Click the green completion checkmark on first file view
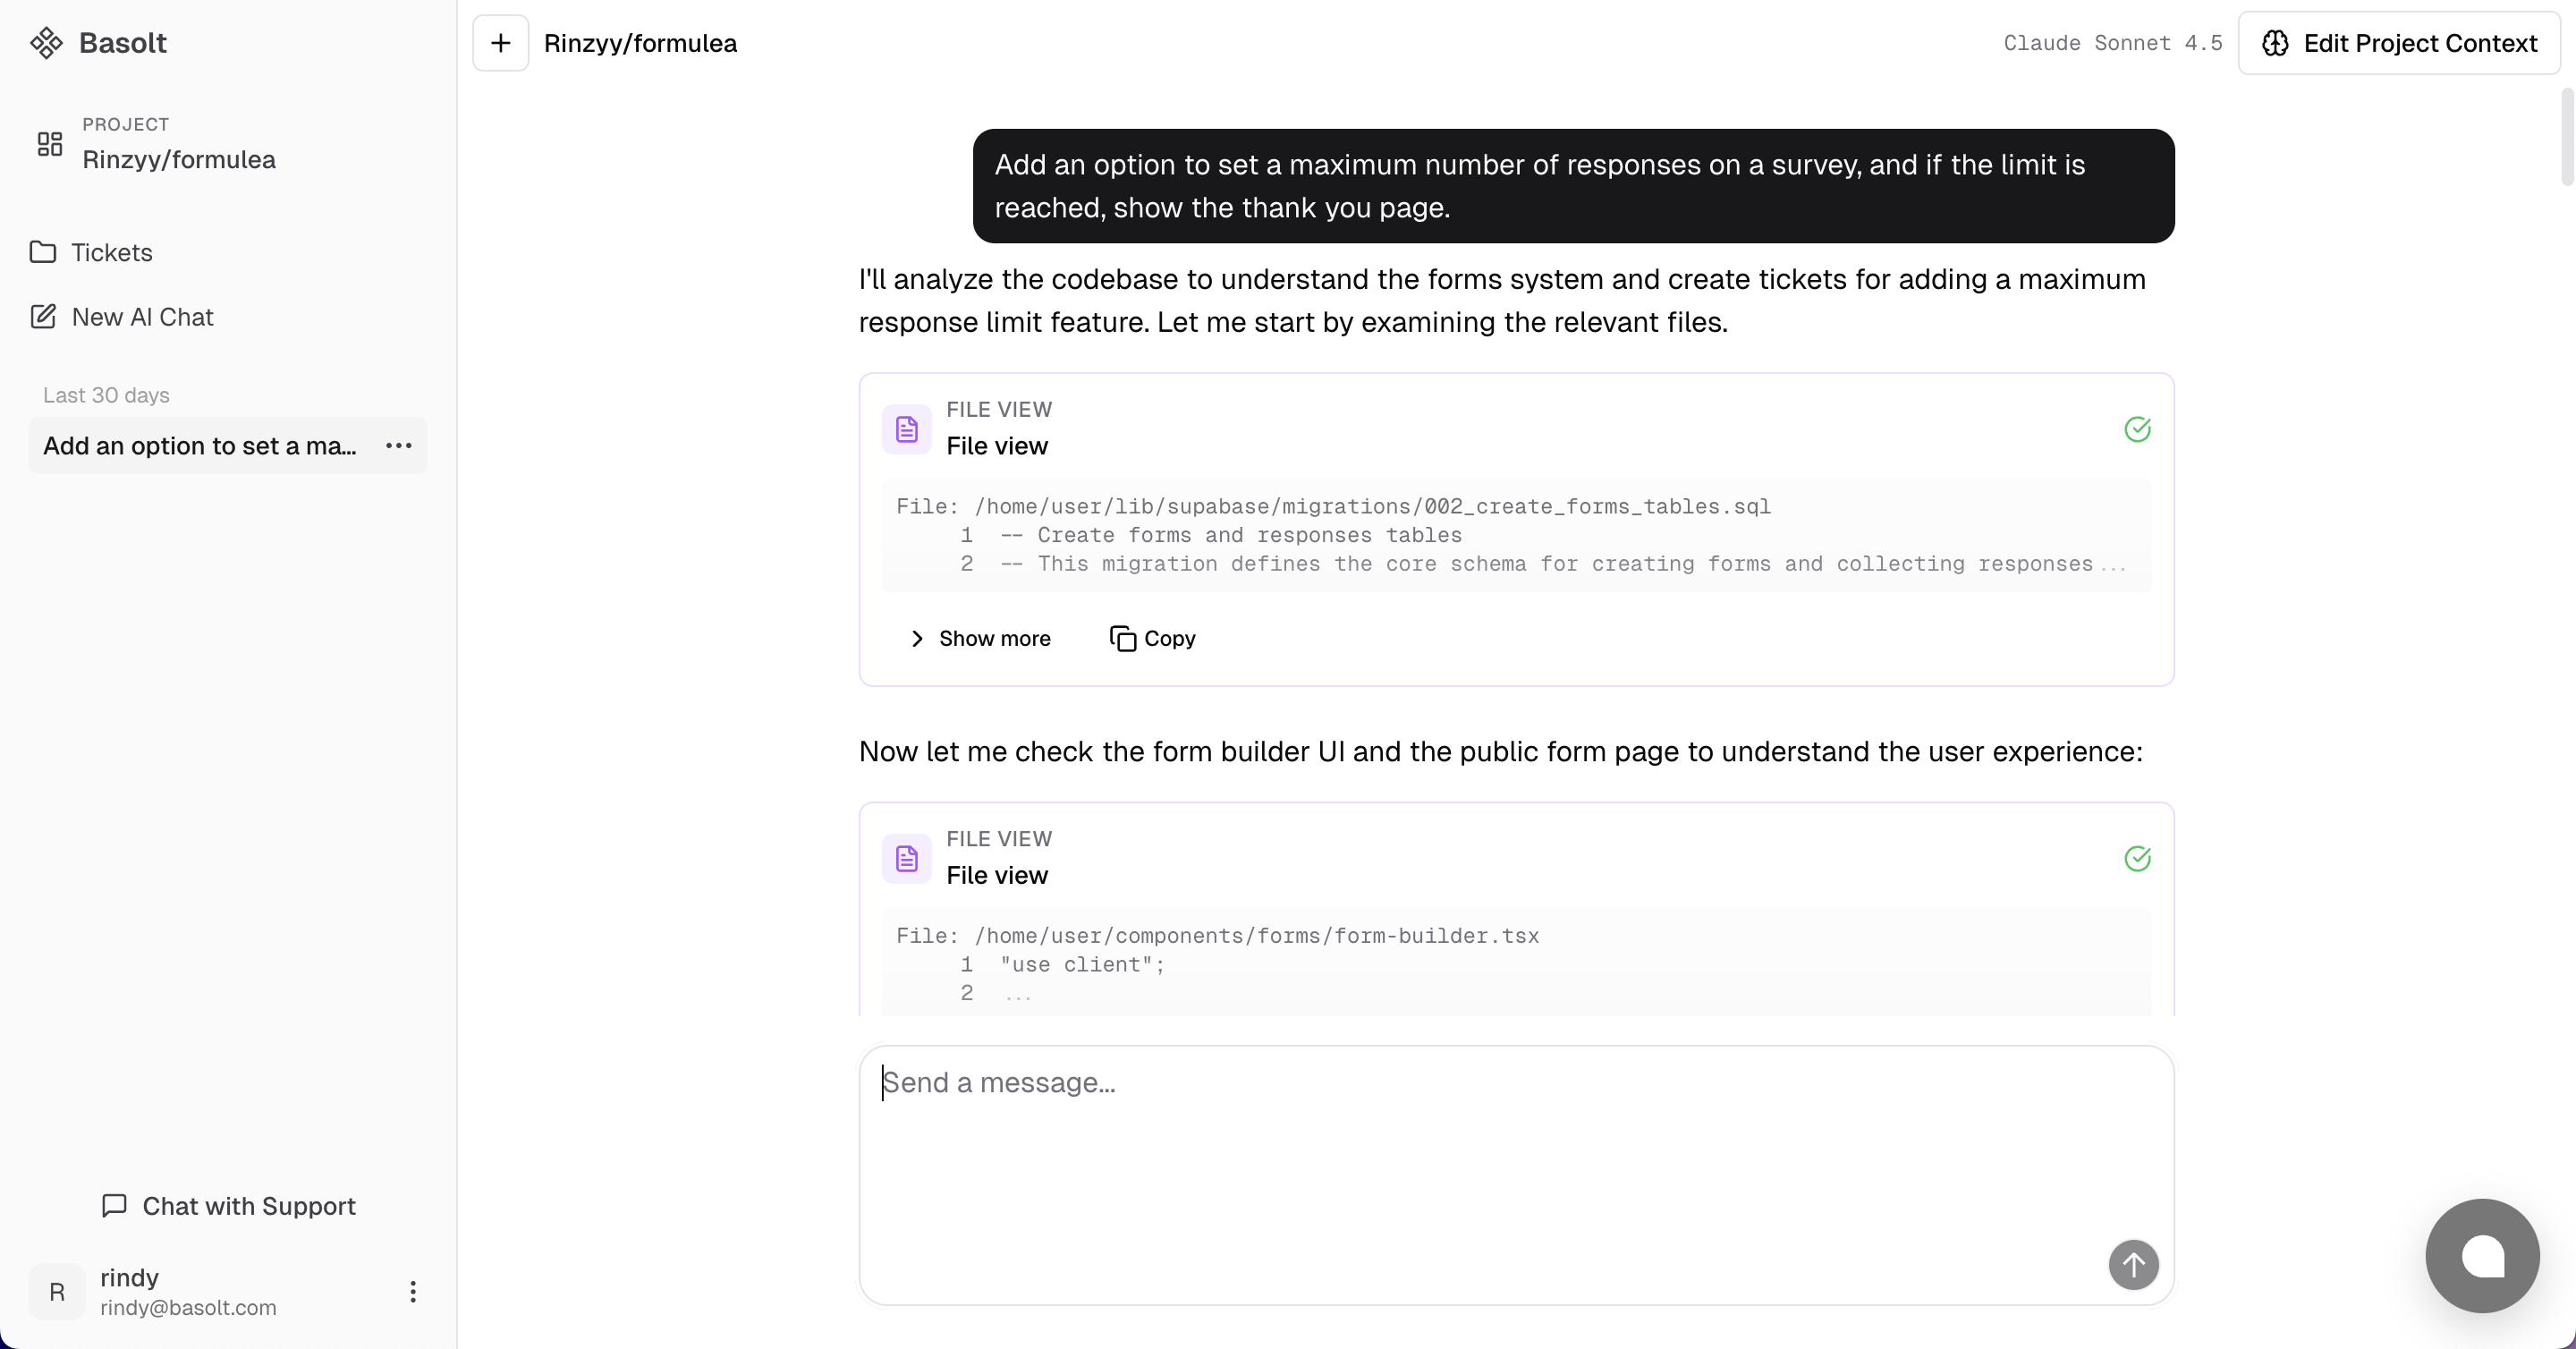Image resolution: width=2576 pixels, height=1349 pixels. click(2137, 429)
